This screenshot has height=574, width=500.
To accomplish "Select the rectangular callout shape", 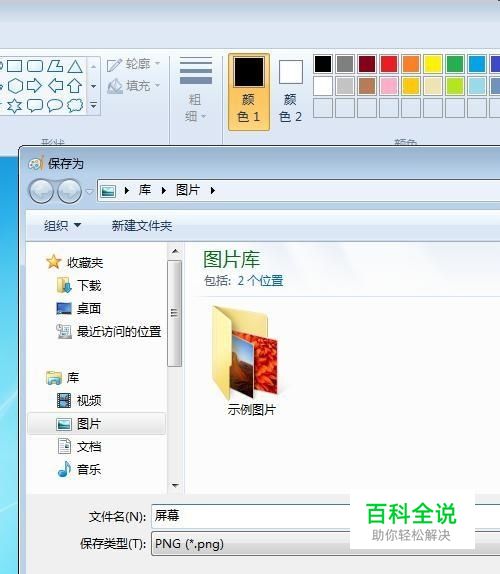I will click(35, 106).
